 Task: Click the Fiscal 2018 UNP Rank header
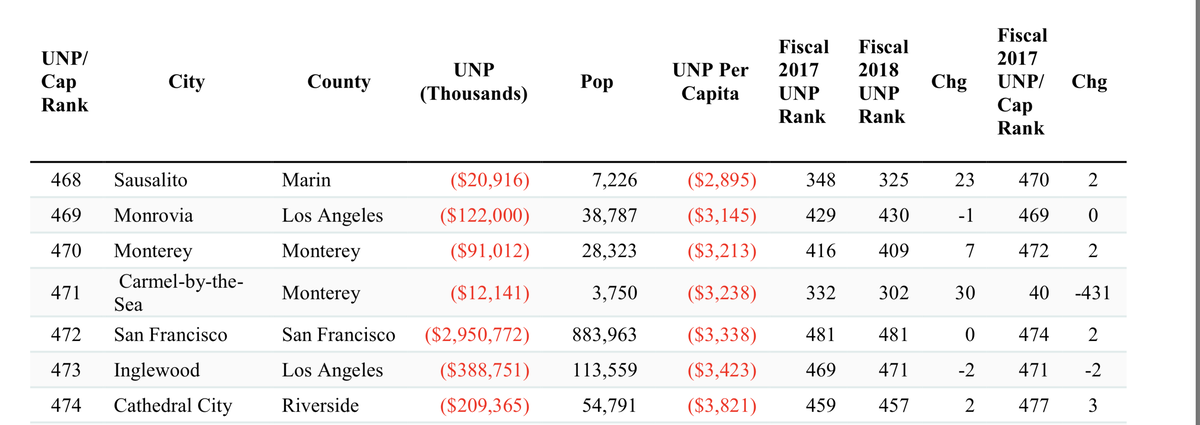883,82
